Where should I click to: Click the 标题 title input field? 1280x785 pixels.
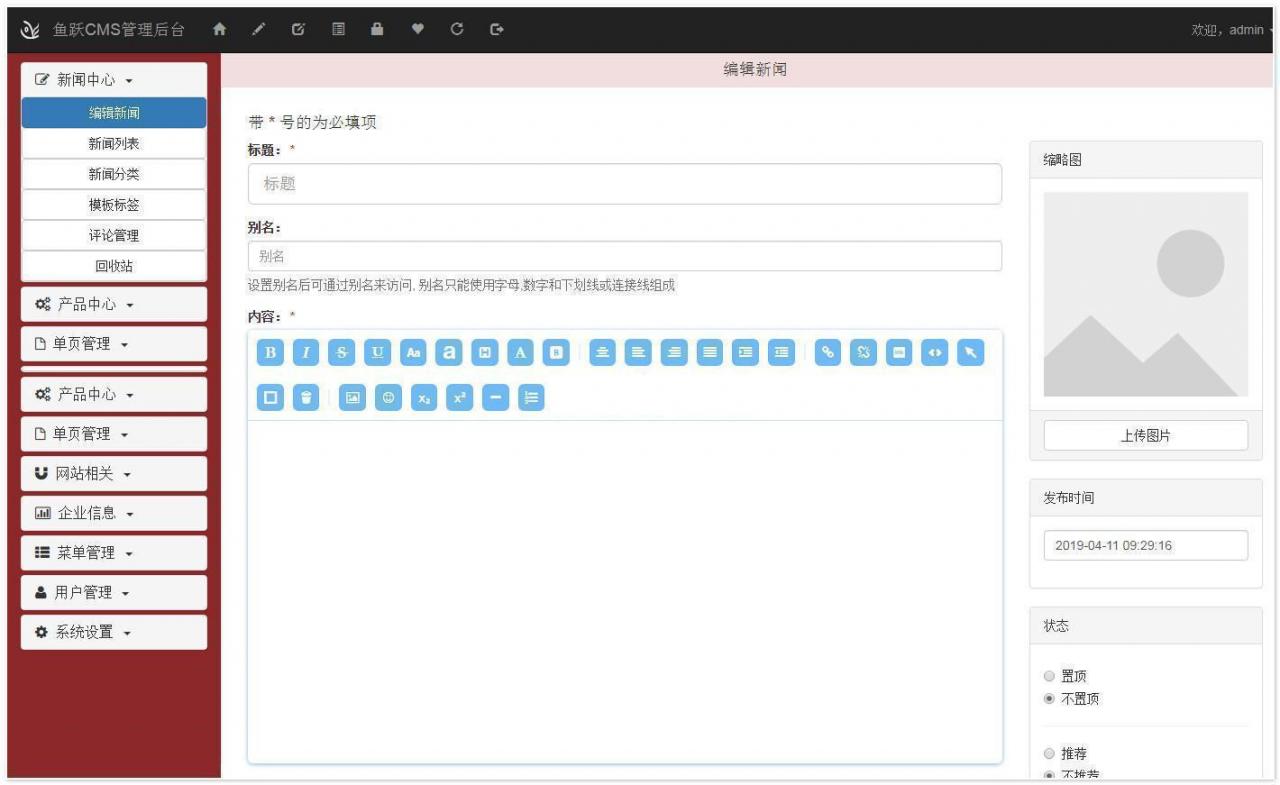click(x=624, y=184)
